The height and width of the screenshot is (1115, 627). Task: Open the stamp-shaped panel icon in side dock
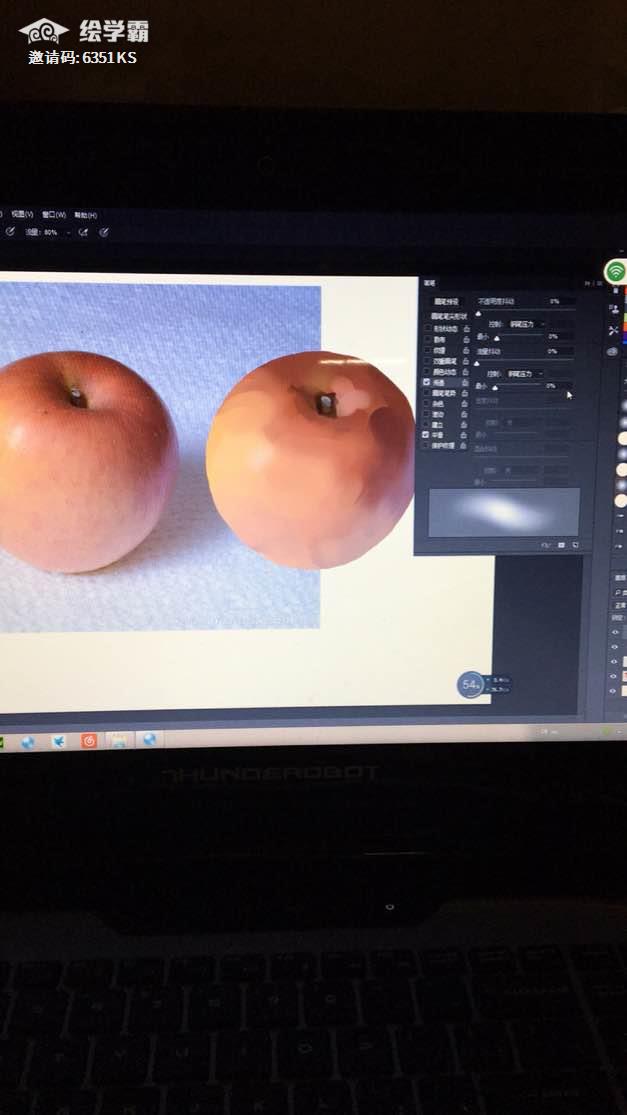pyautogui.click(x=614, y=309)
